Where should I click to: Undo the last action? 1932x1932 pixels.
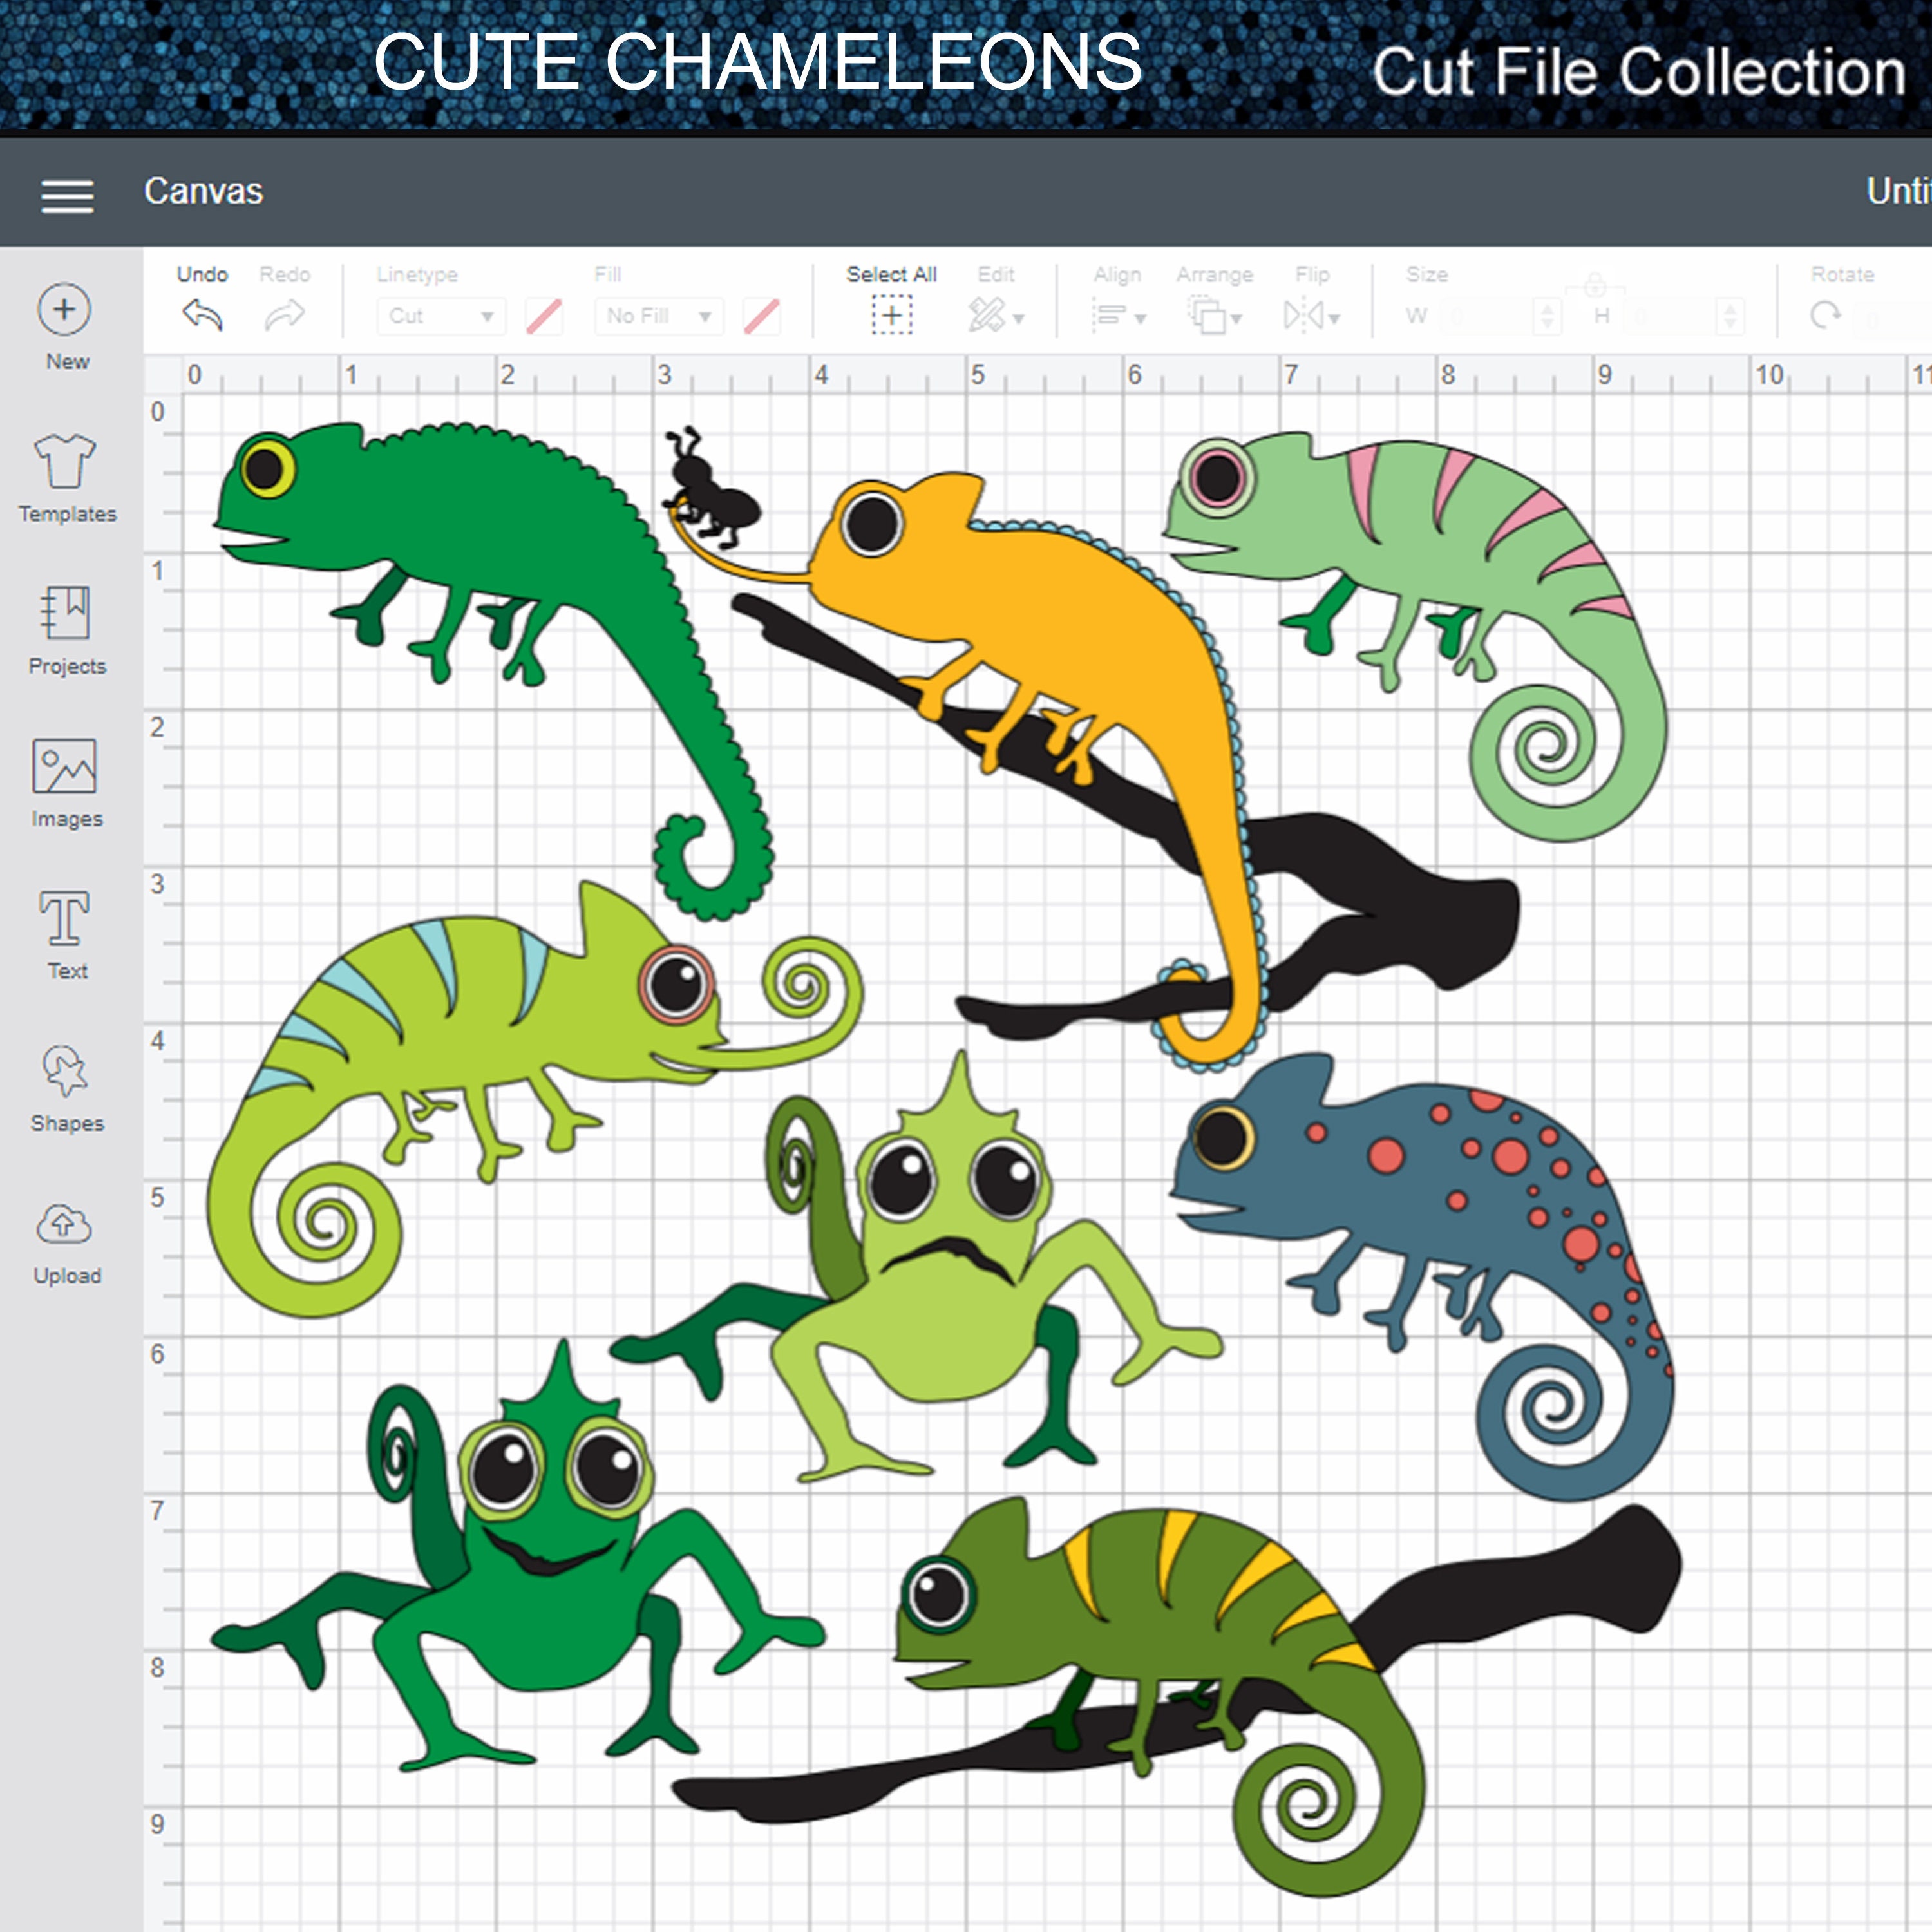[x=202, y=315]
